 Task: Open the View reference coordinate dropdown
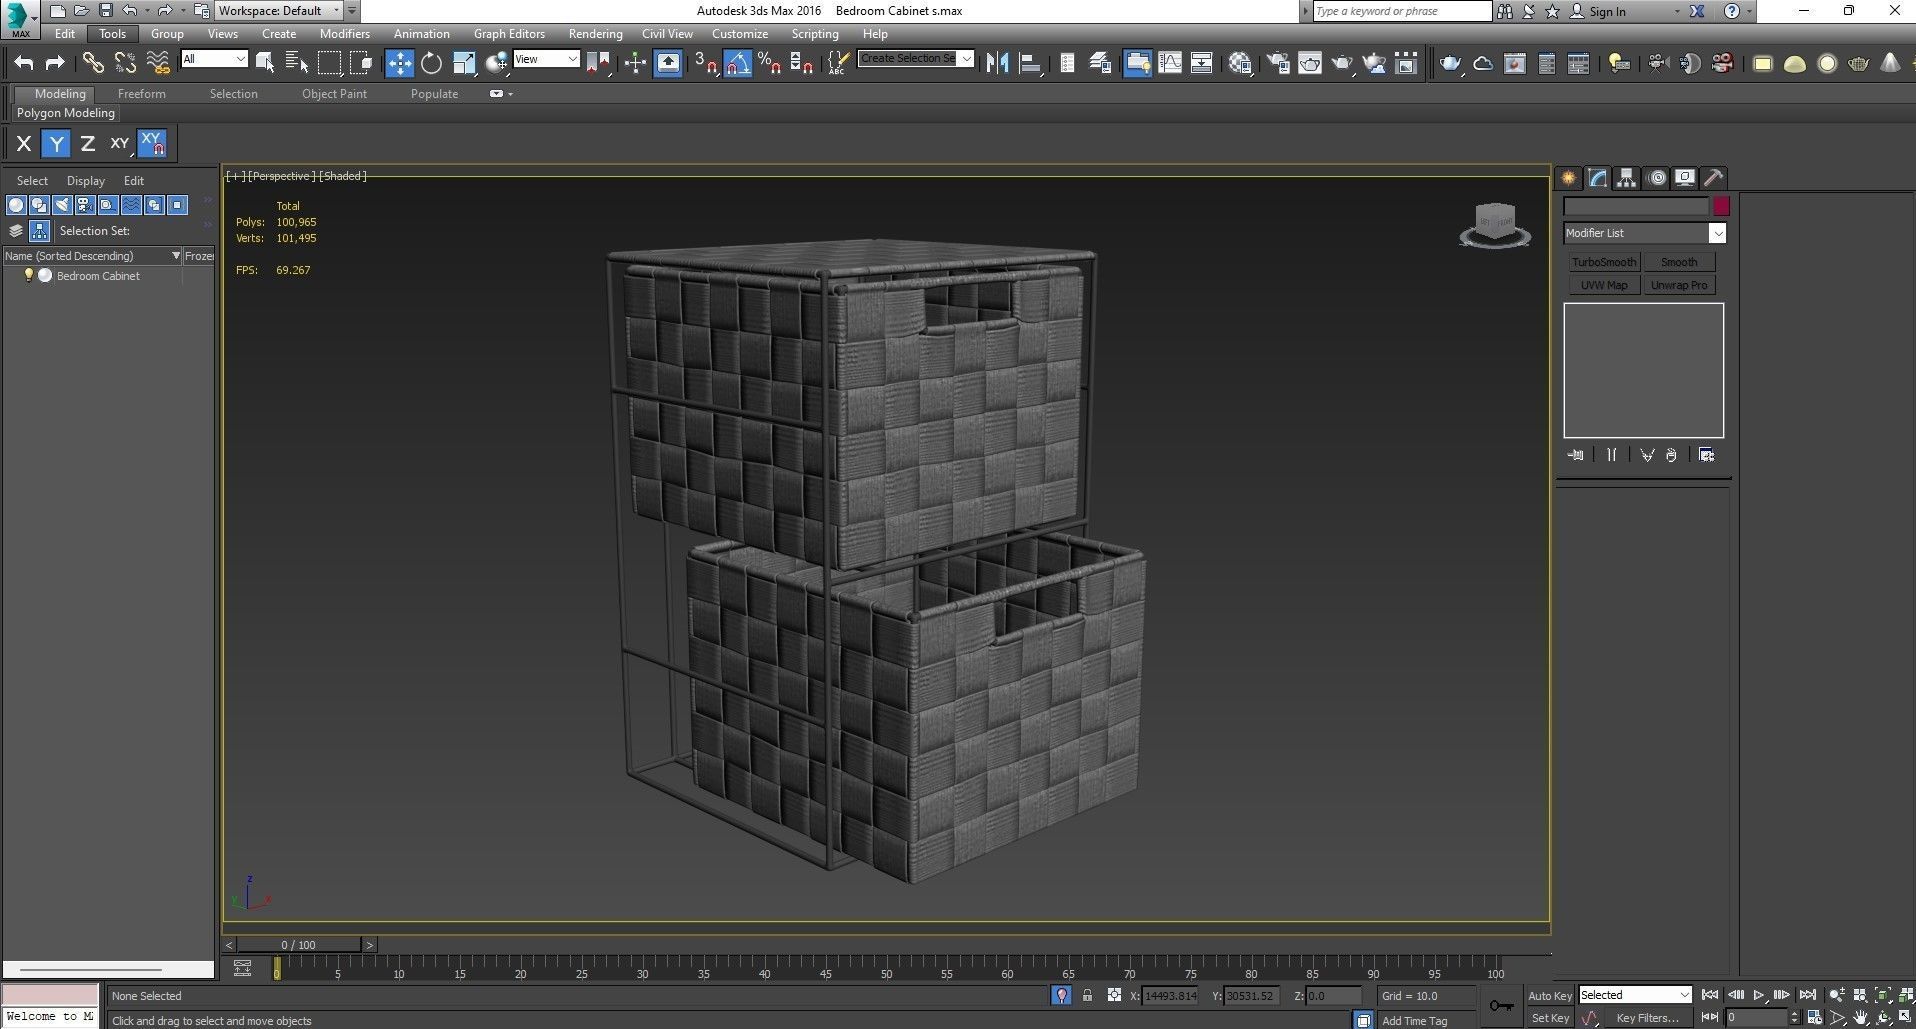(x=546, y=59)
